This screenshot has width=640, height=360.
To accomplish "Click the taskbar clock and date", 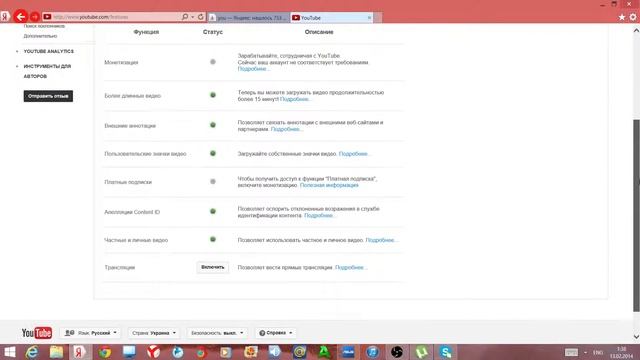I will 622,353.
